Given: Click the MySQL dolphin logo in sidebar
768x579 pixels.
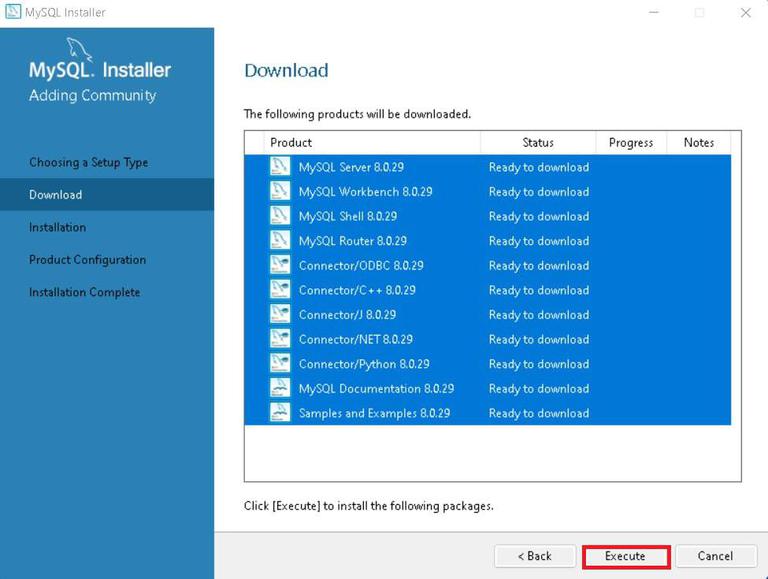Looking at the screenshot, I should pyautogui.click(x=78, y=49).
